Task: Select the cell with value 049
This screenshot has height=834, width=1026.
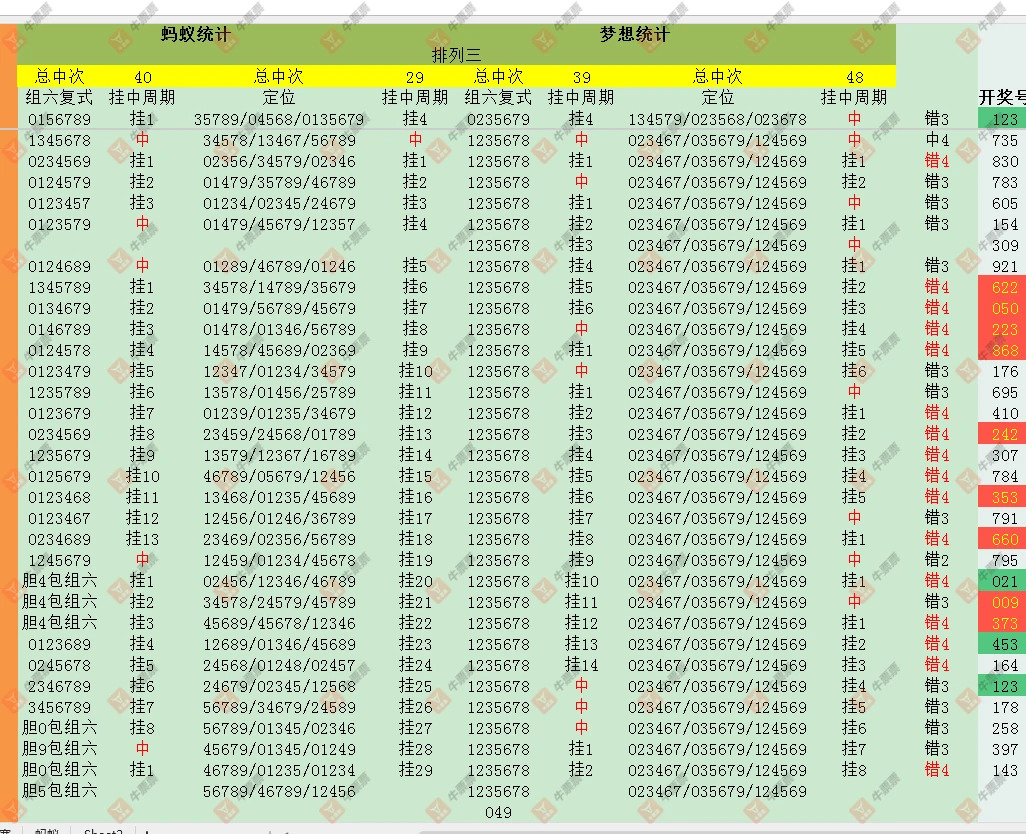Action: (x=497, y=812)
